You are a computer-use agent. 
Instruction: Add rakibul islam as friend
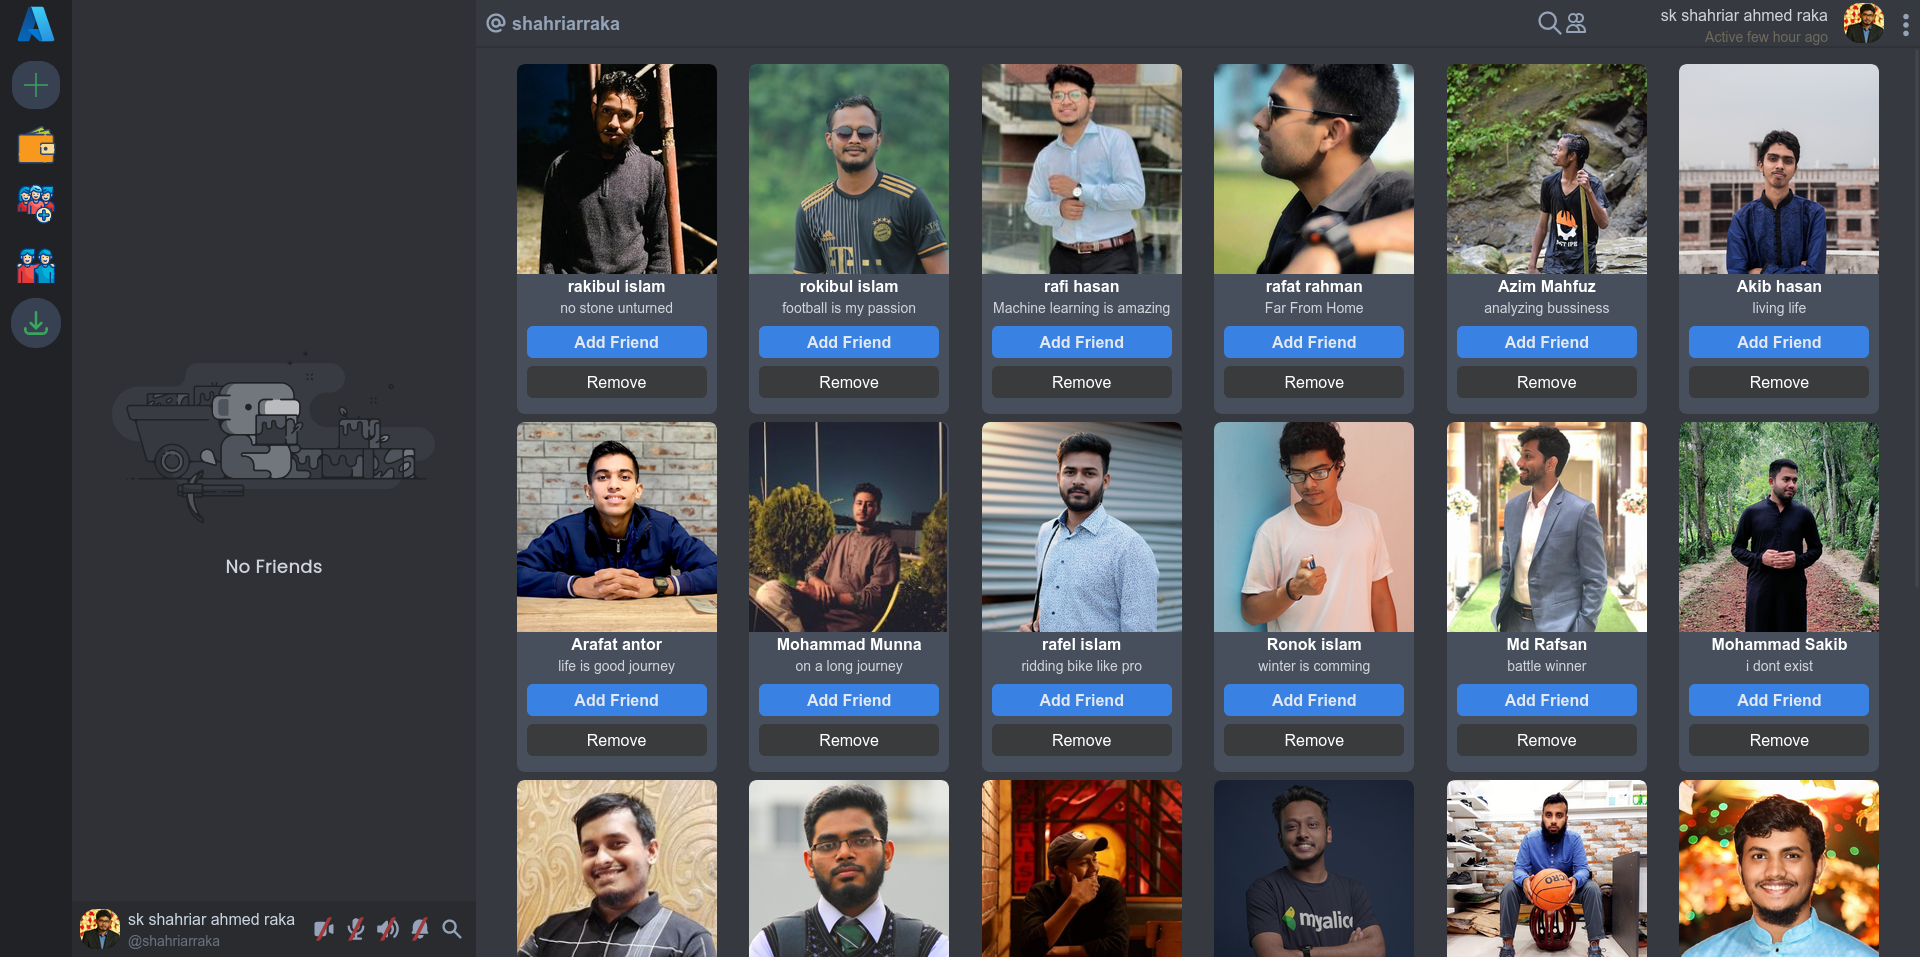[616, 342]
